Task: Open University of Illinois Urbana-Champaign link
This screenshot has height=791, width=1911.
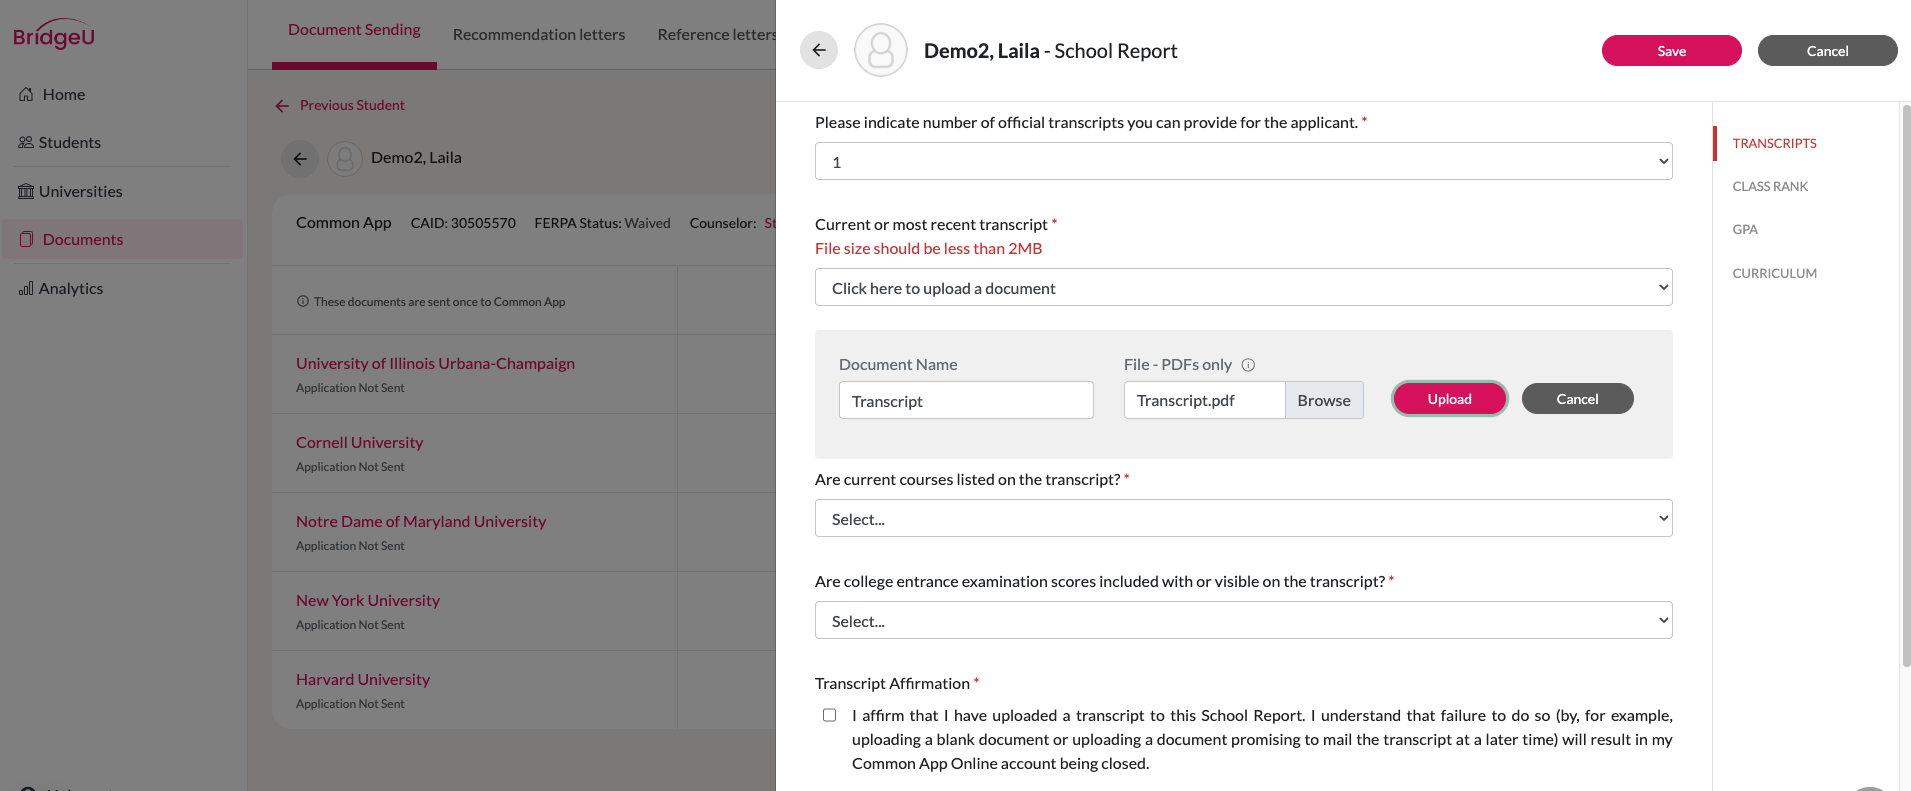Action: [x=435, y=363]
